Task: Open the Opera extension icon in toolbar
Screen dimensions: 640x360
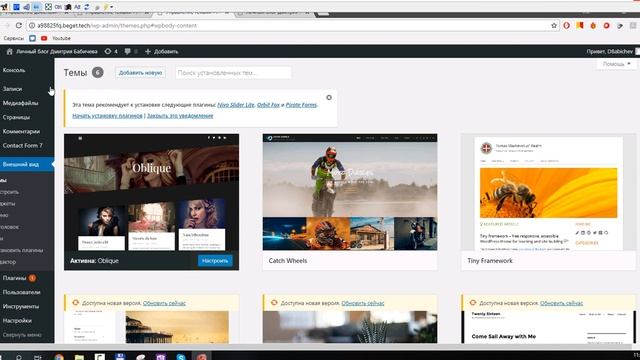Action: coord(567,25)
